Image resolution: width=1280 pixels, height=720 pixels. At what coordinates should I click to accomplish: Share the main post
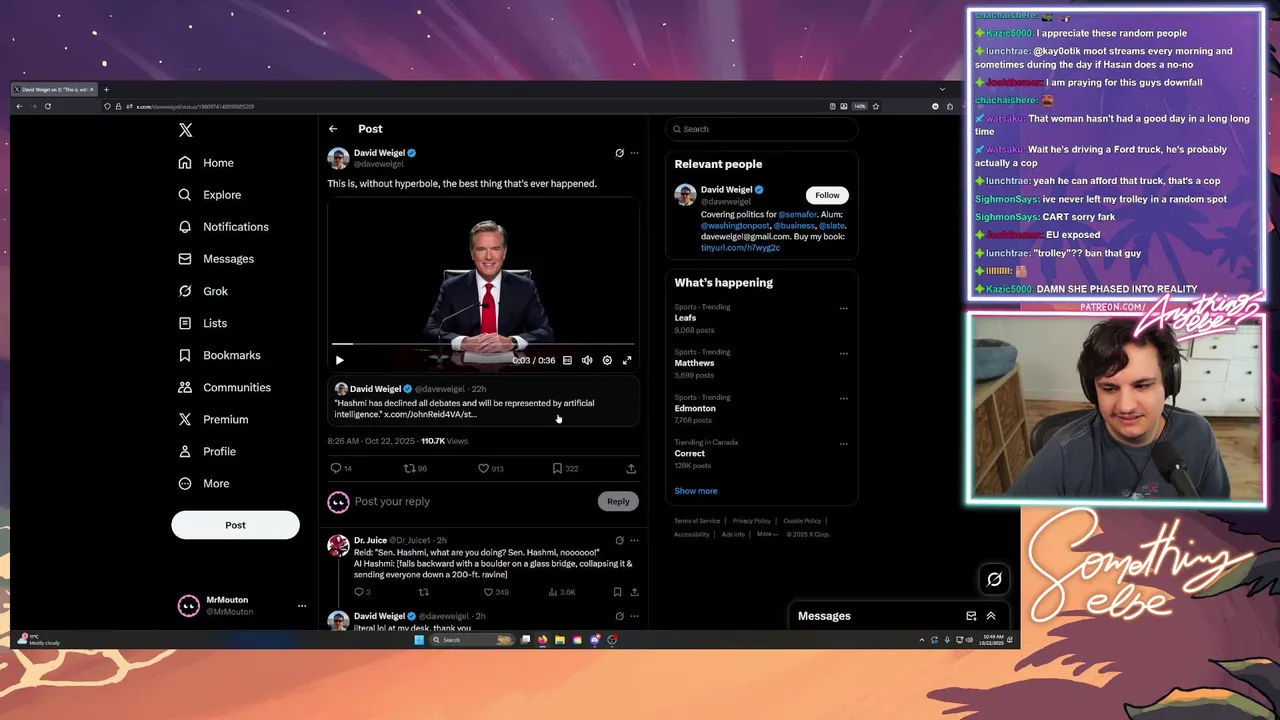(x=631, y=468)
